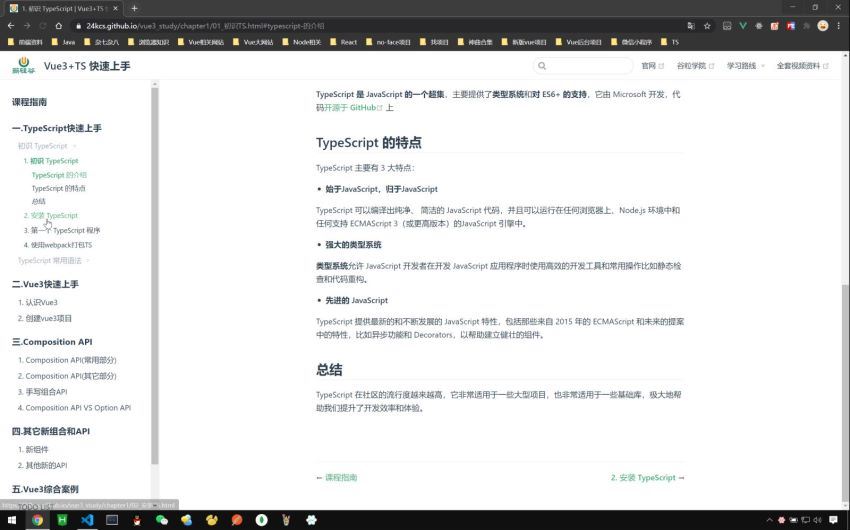This screenshot has height=530, width=850.
Task: Open Windows Start menu
Action: (12, 520)
